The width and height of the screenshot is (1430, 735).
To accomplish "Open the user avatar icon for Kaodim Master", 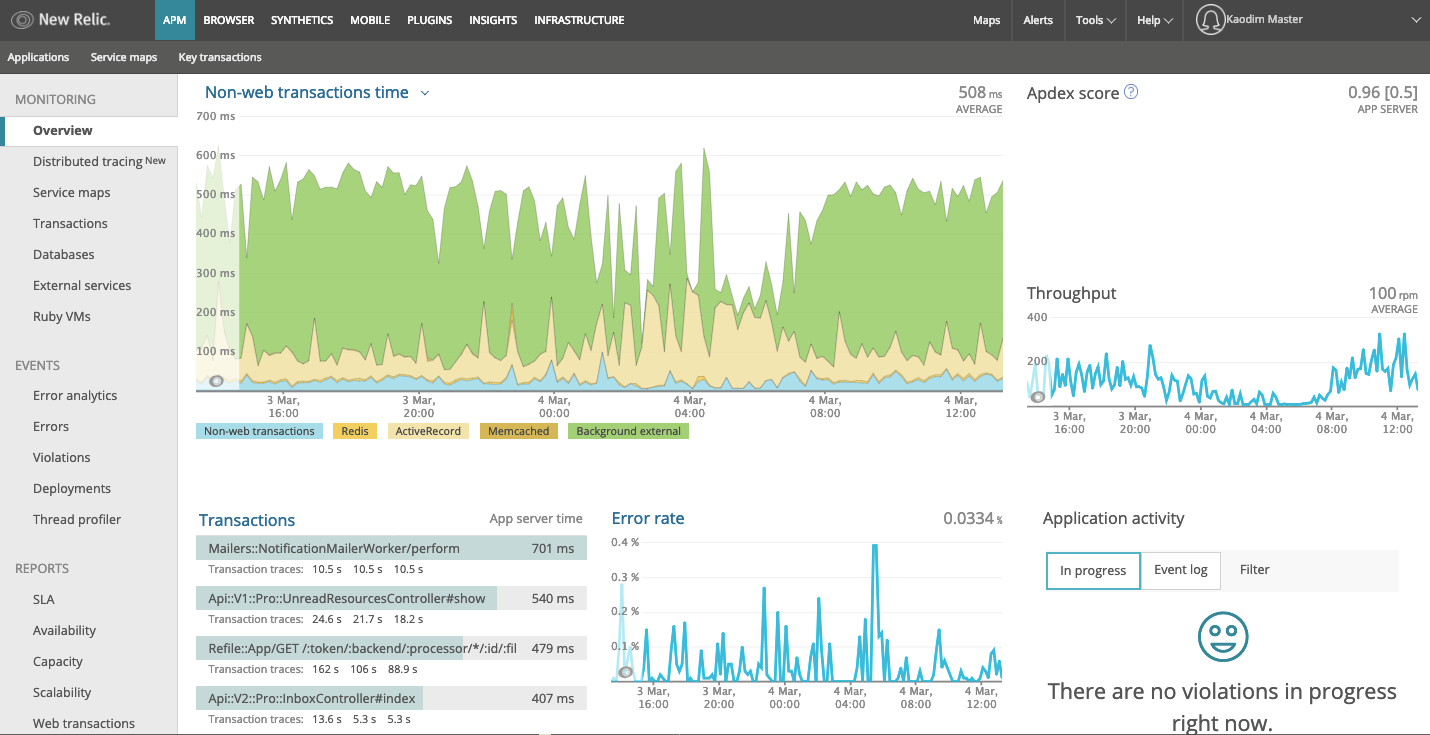I will (1211, 20).
